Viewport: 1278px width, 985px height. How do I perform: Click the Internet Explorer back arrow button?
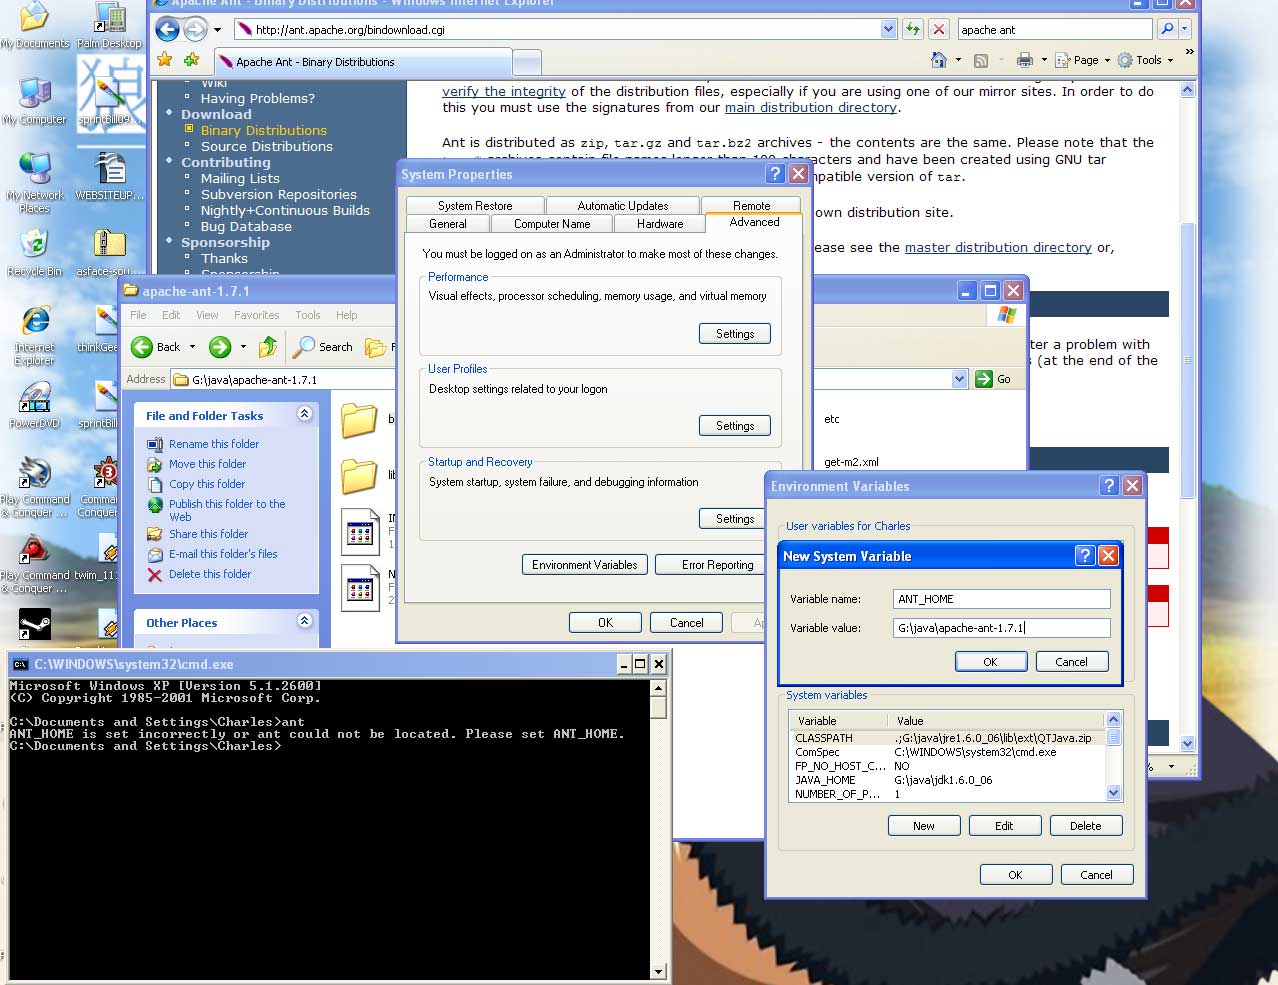[168, 29]
